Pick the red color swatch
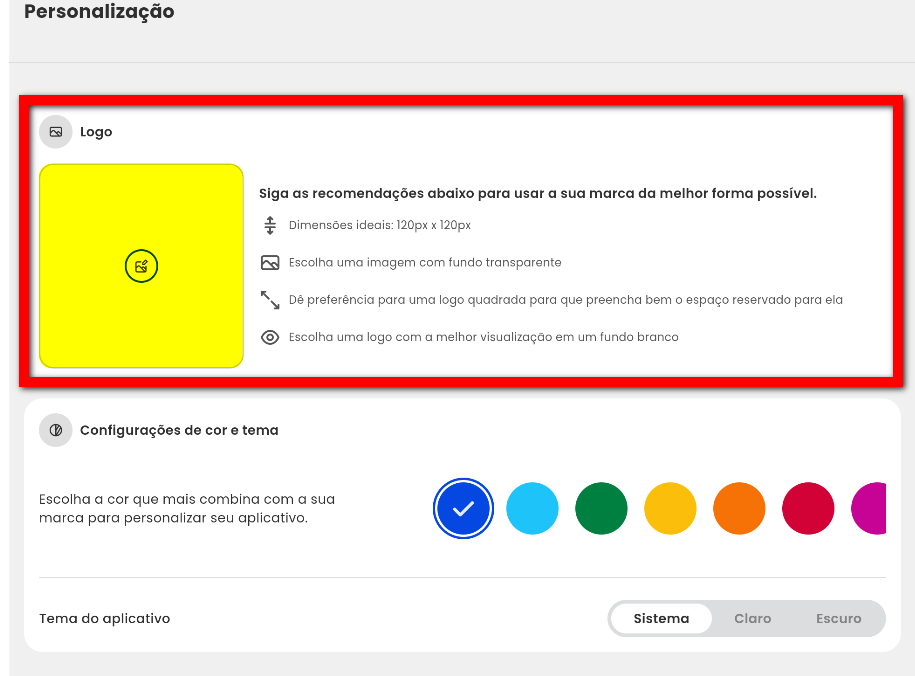Screen dimensions: 915x676 coord(808,508)
